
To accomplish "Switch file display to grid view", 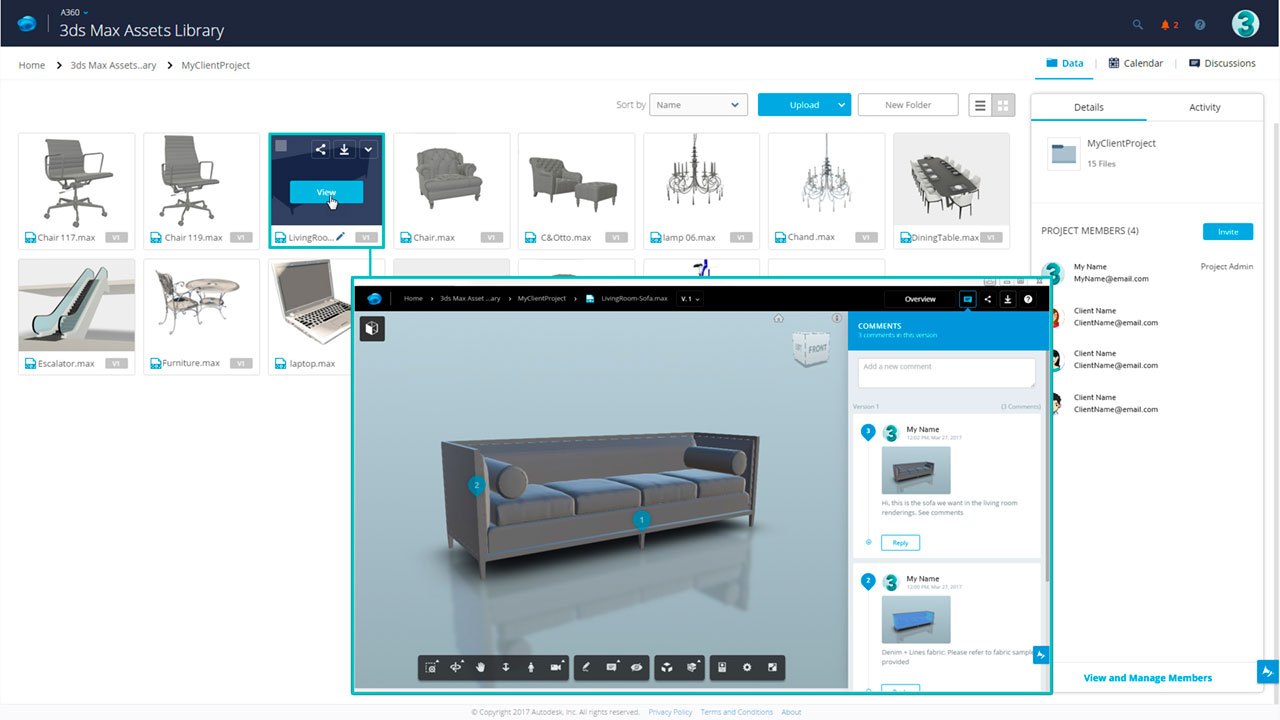I will [1003, 104].
